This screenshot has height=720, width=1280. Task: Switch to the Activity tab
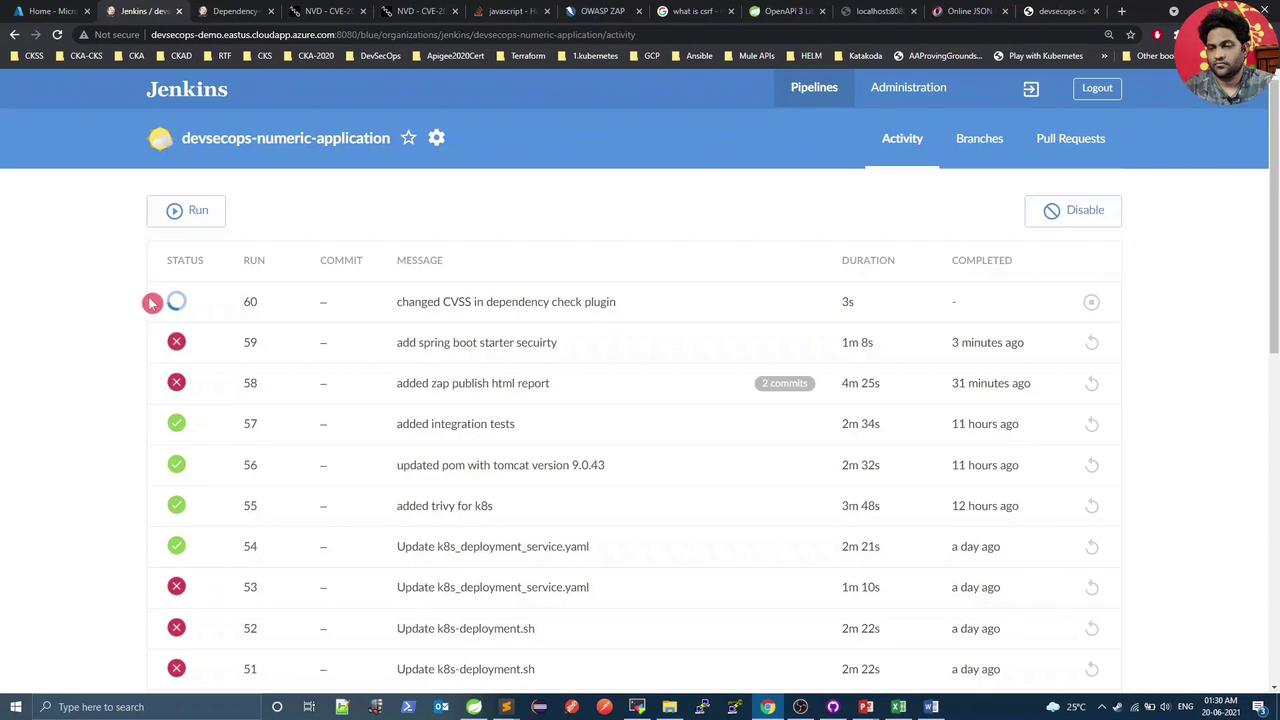click(x=902, y=139)
